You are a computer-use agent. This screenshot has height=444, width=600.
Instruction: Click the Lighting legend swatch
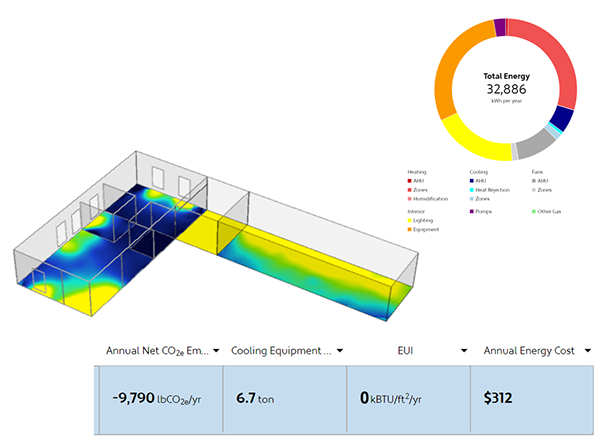410,220
